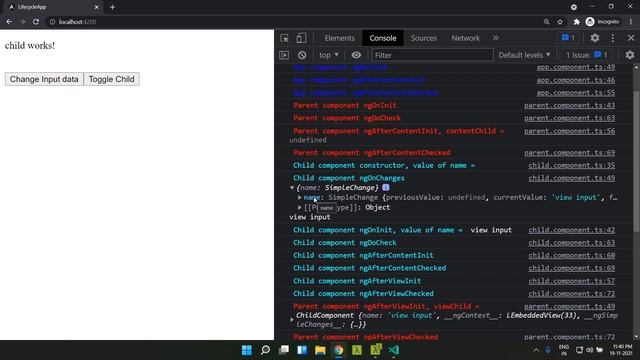Screen dimensions: 640x360
Task: Open child.component.ts:57 source link
Action: [571, 281]
